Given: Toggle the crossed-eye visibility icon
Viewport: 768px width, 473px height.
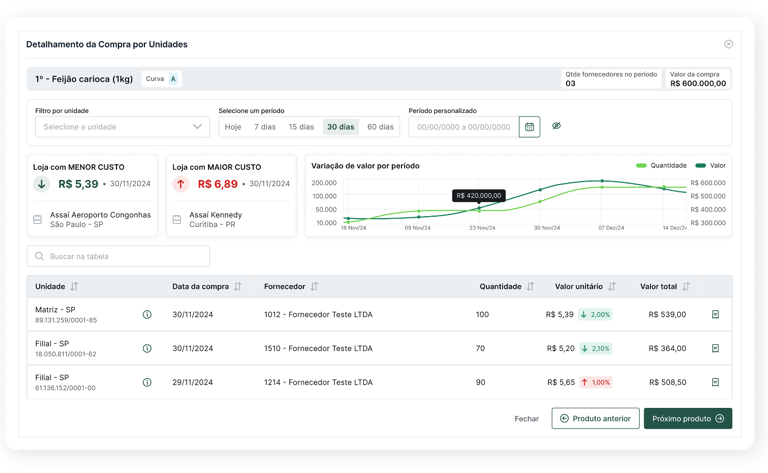Looking at the screenshot, I should (x=556, y=126).
